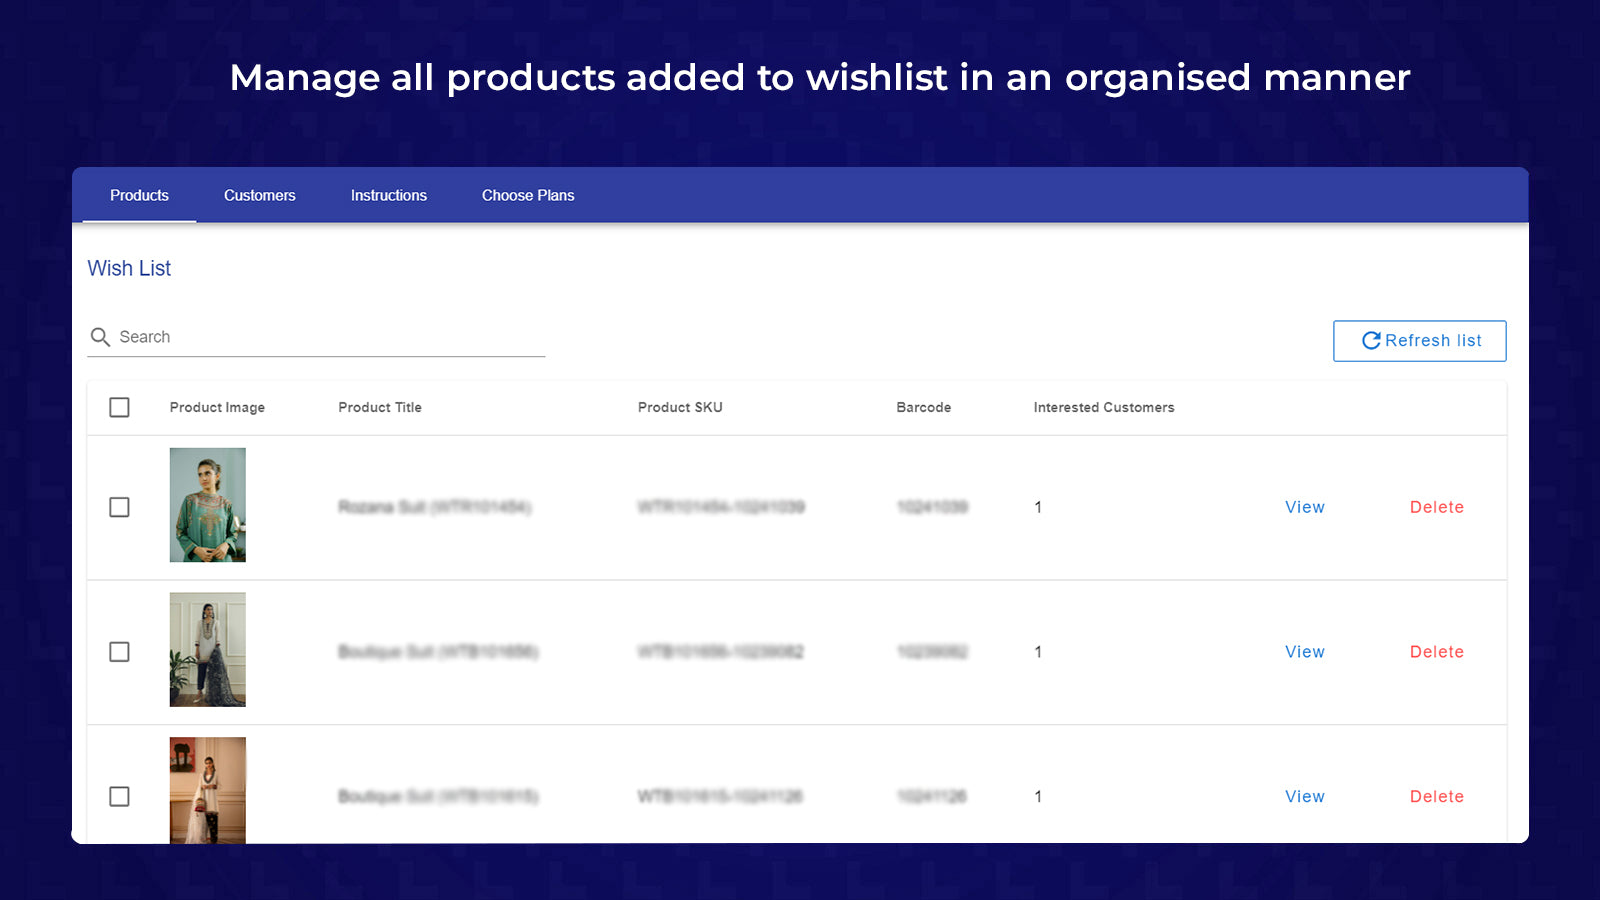Delete the third wishlist product

point(1437,797)
